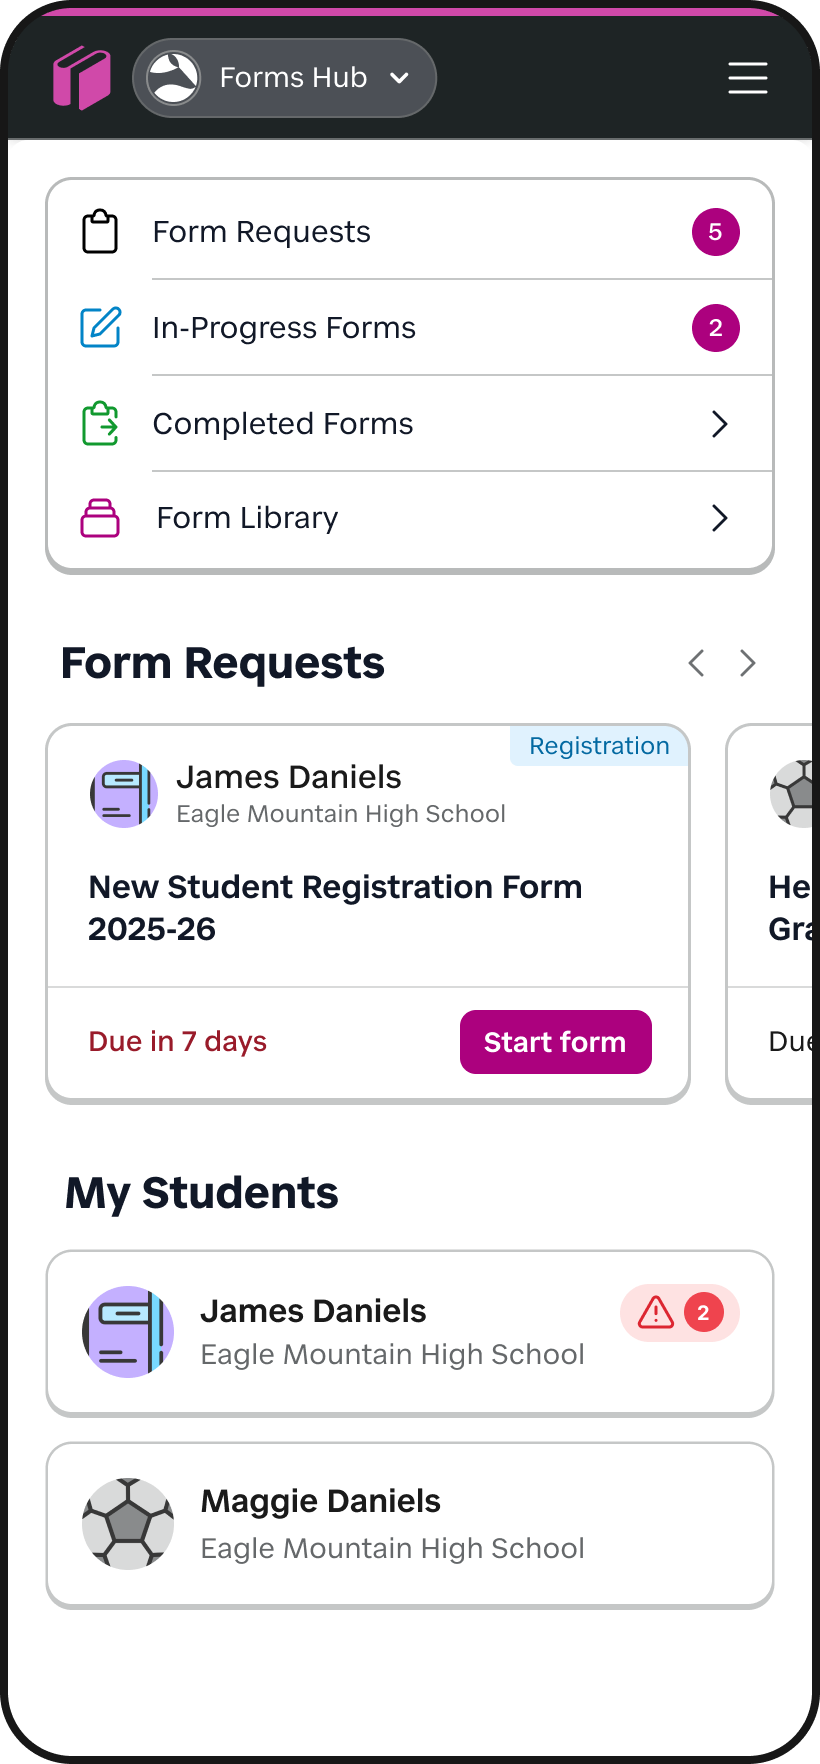This screenshot has width=820, height=1764.
Task: Click James Daniels' red warning alert badge
Action: [680, 1313]
